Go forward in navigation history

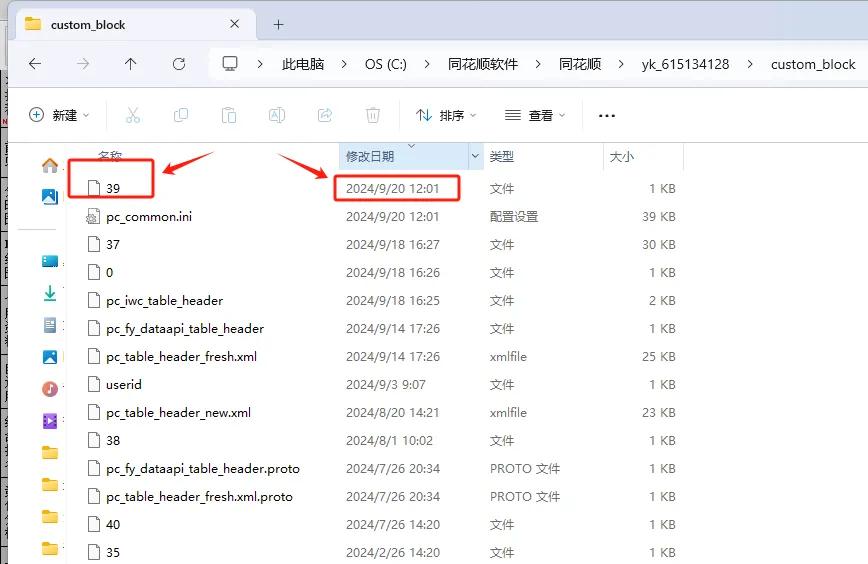click(x=83, y=64)
